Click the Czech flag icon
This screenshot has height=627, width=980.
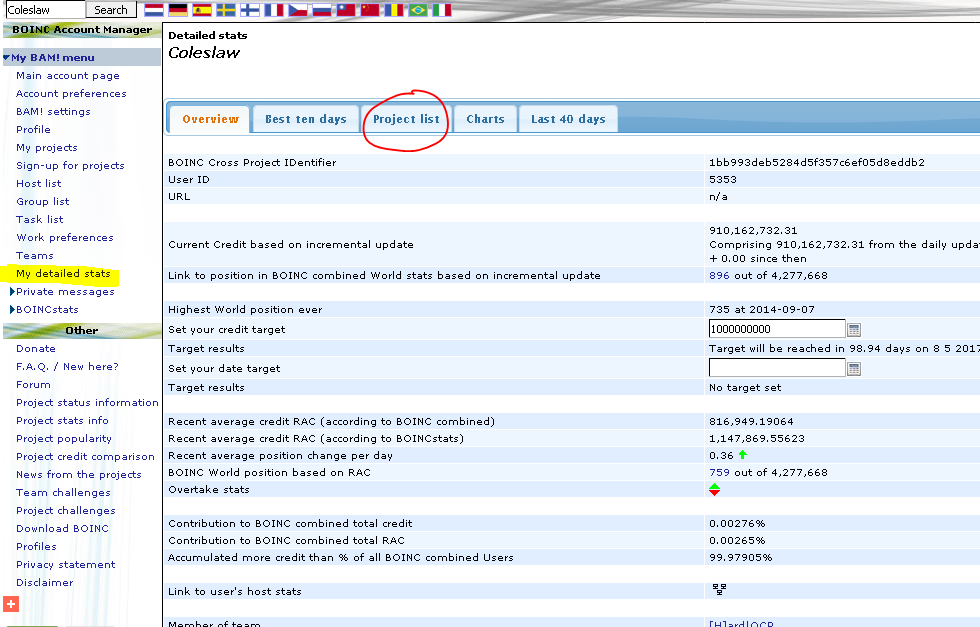tap(298, 10)
